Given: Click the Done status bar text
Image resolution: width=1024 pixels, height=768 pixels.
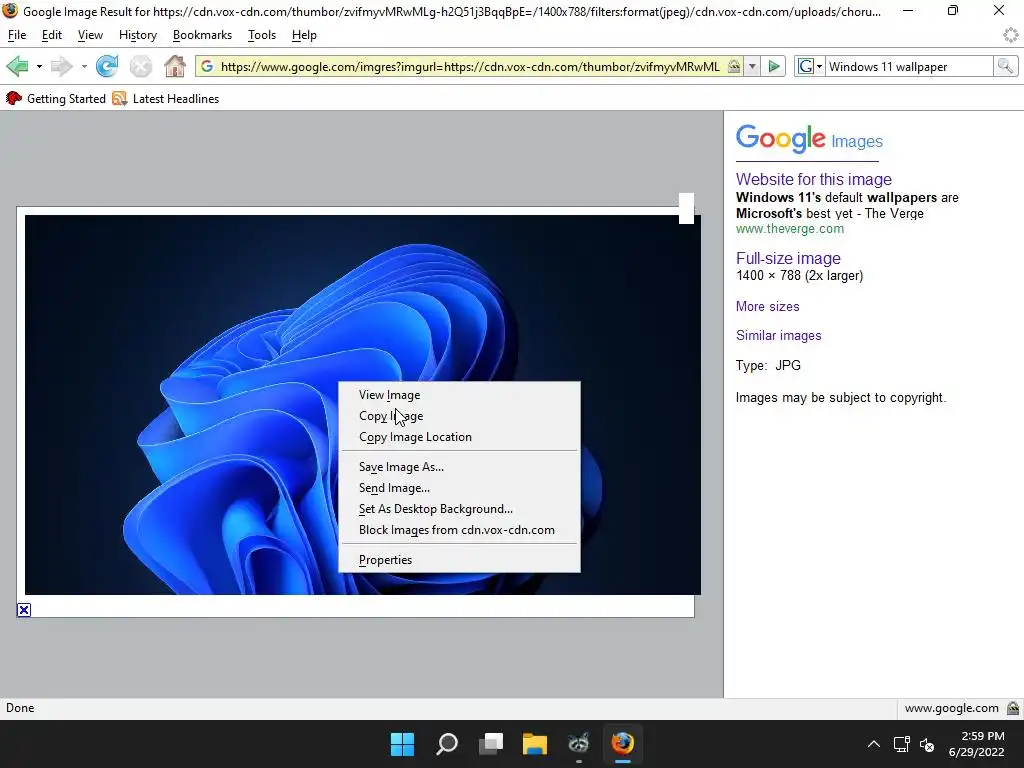Looking at the screenshot, I should (x=20, y=708).
